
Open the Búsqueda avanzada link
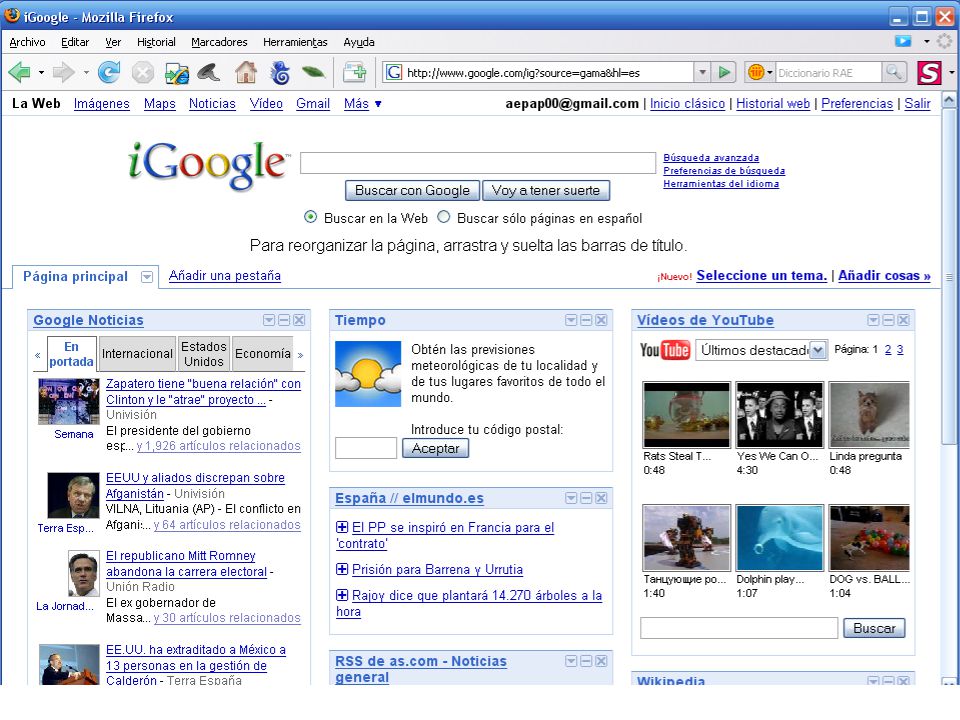[x=711, y=158]
